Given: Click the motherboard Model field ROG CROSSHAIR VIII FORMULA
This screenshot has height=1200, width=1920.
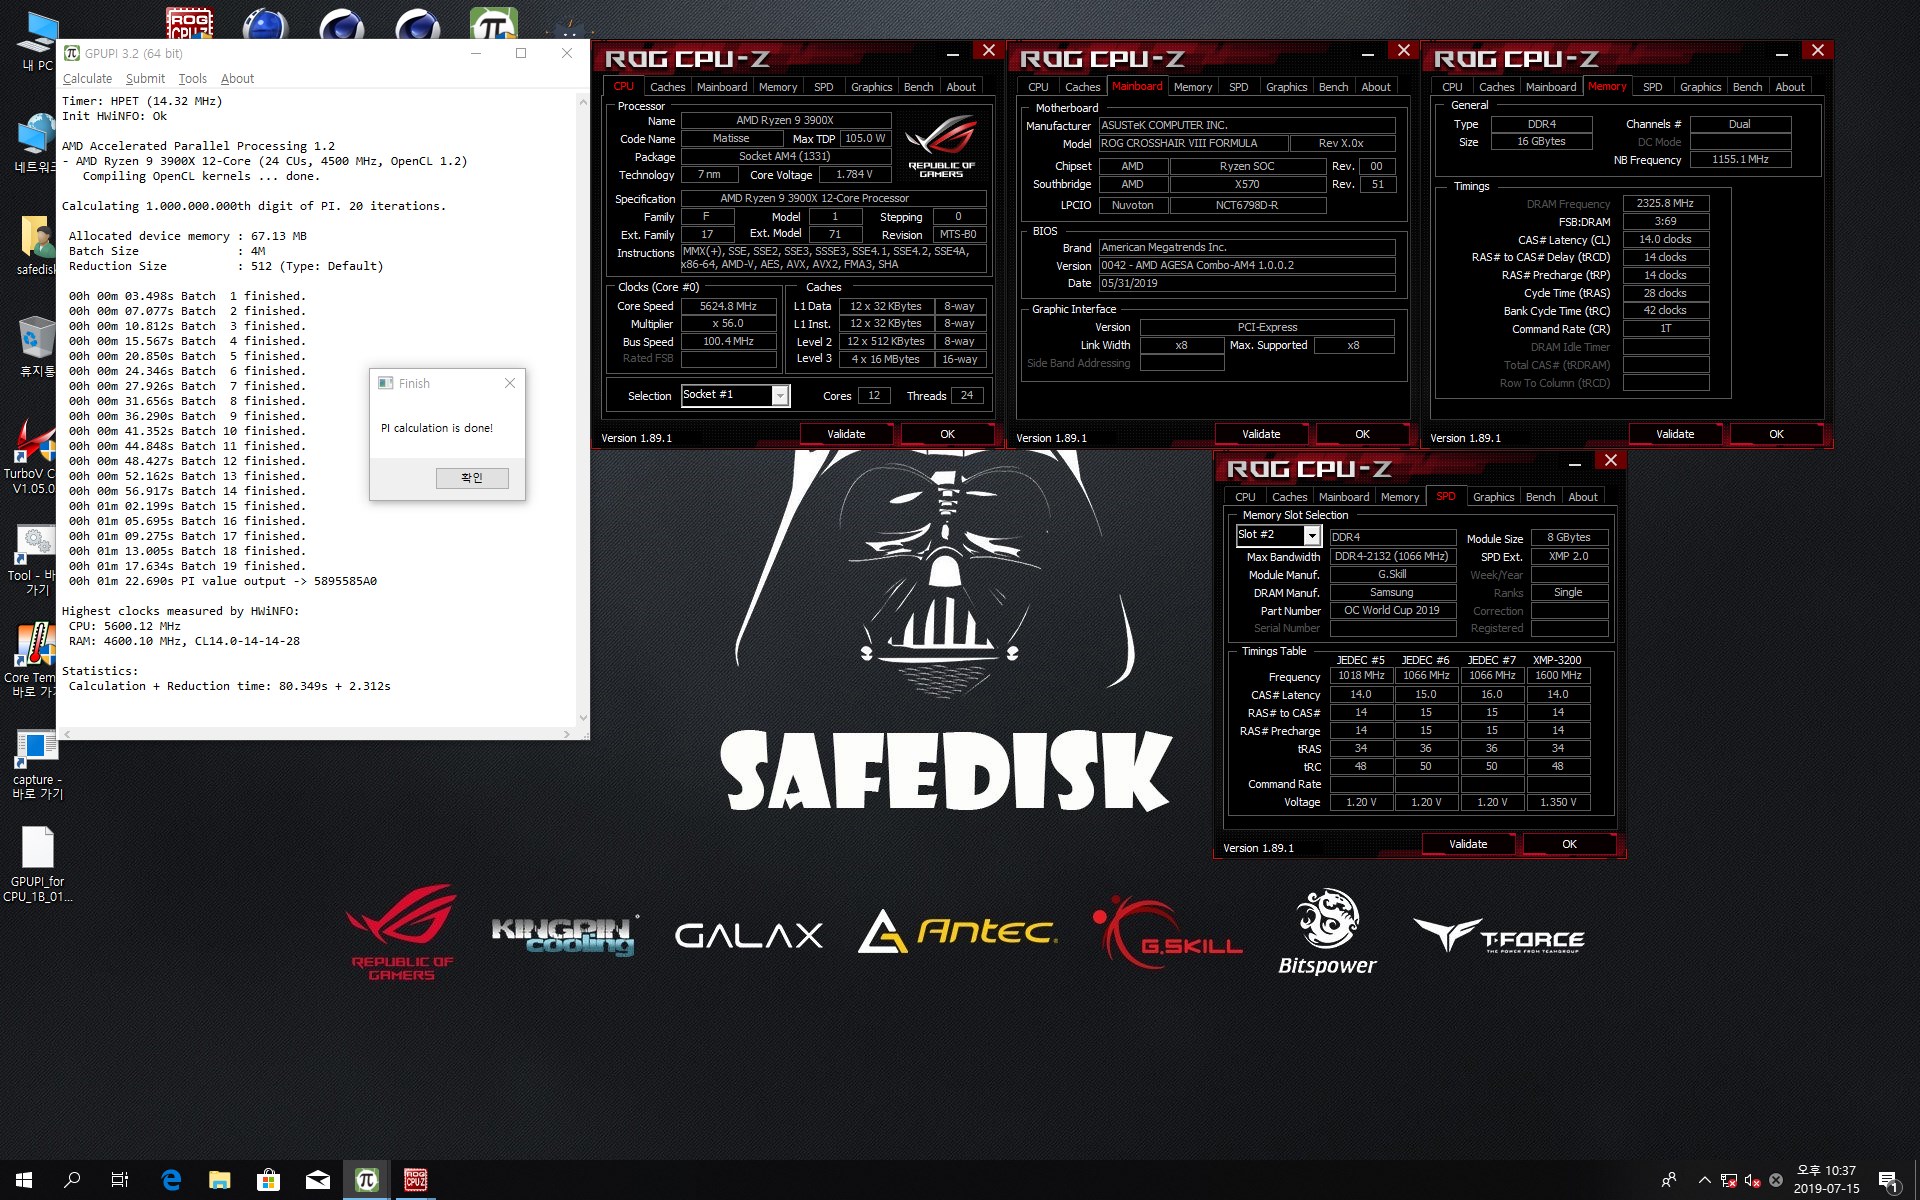Looking at the screenshot, I should click(1194, 143).
